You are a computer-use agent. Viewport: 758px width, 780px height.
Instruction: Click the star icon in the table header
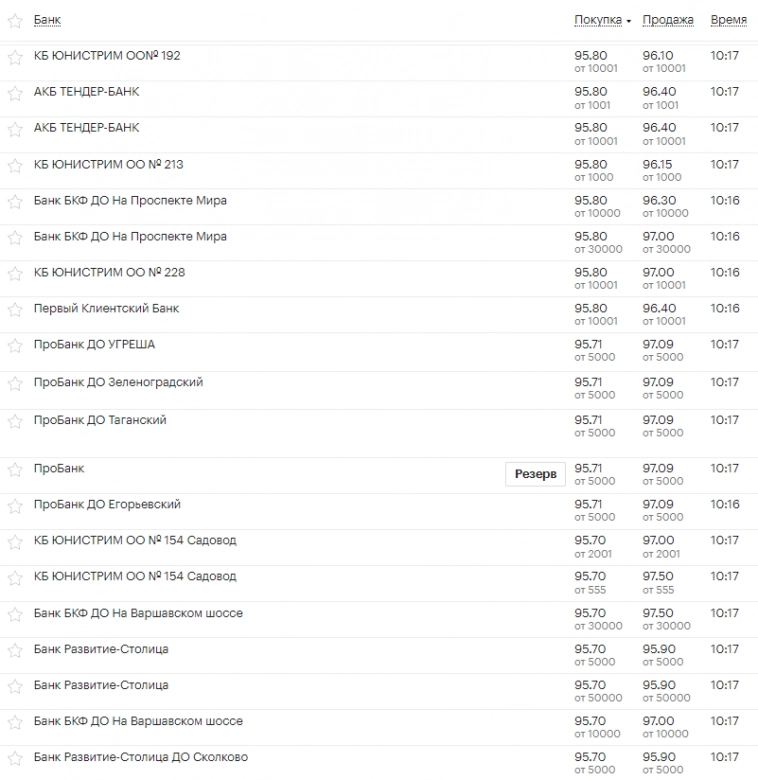15,21
